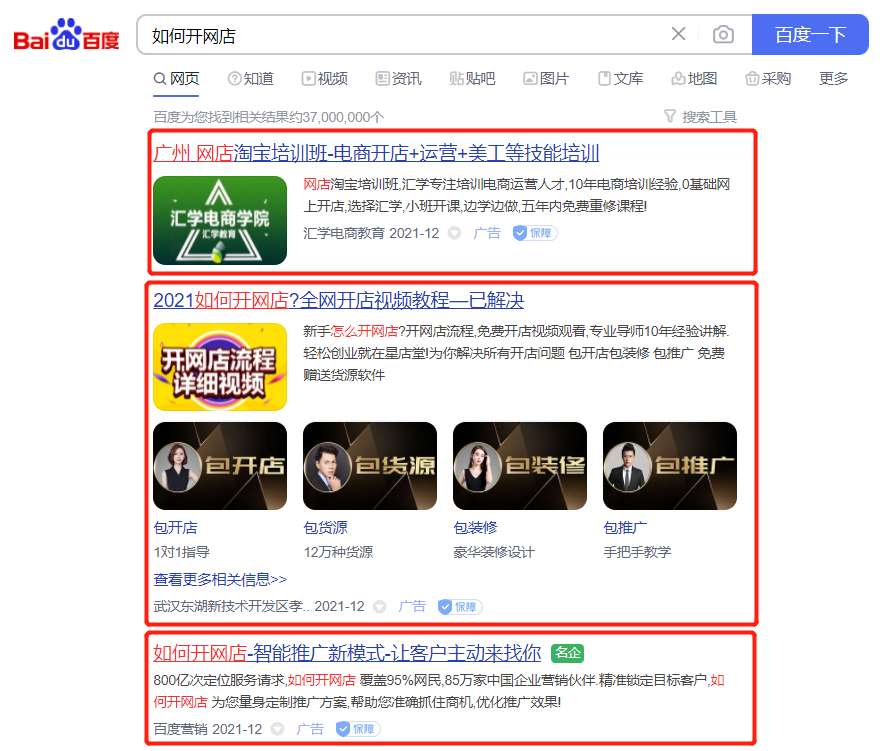Image resolution: width=890 pixels, height=751 pixels.
Task: Open 广州网店淘宝培训班 result title
Action: coord(376,153)
